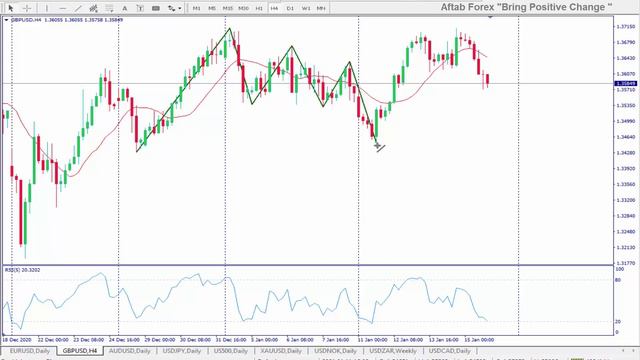
Task: Open the US500,Daily chart tab
Action: pos(231,351)
